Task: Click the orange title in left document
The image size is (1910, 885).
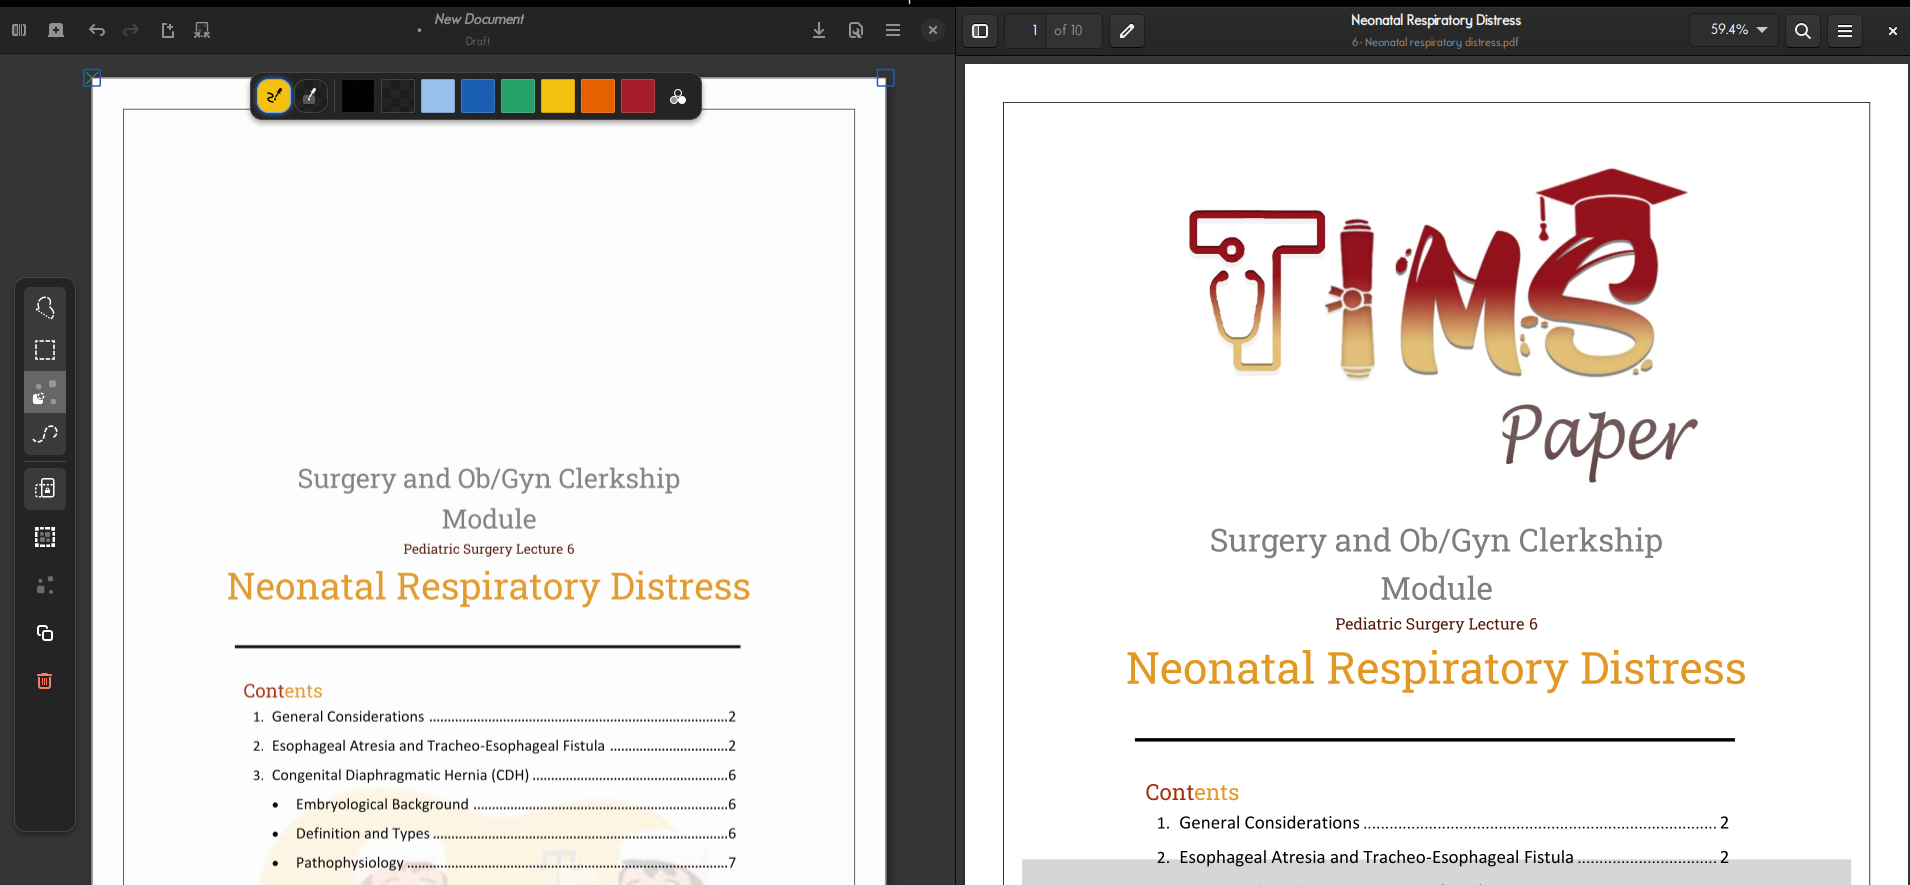Action: coord(488,587)
